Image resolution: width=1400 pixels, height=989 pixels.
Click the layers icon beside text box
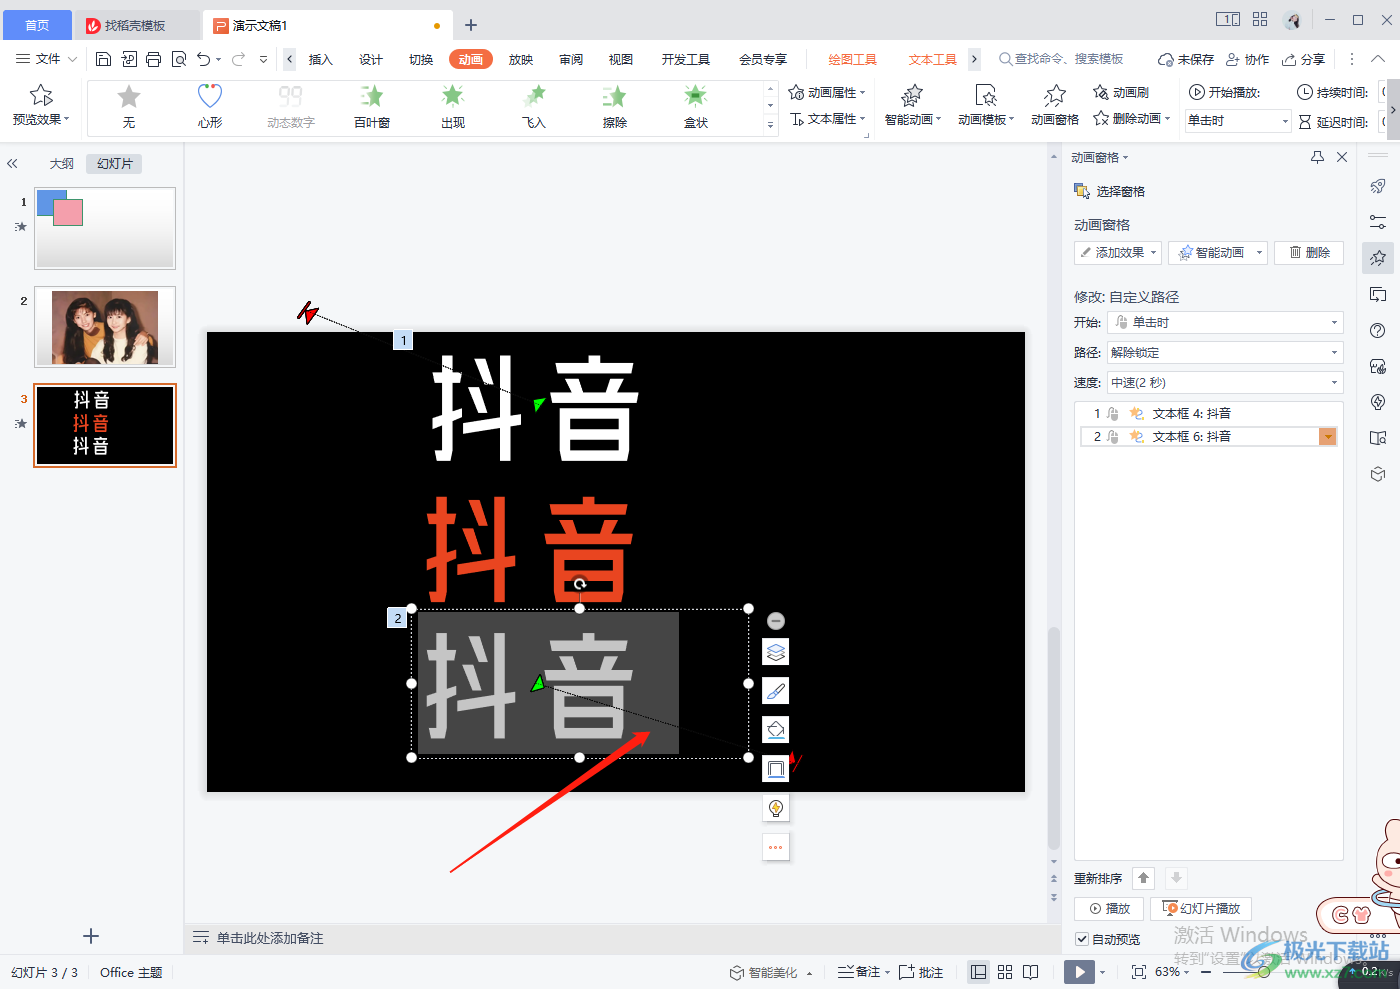[776, 653]
